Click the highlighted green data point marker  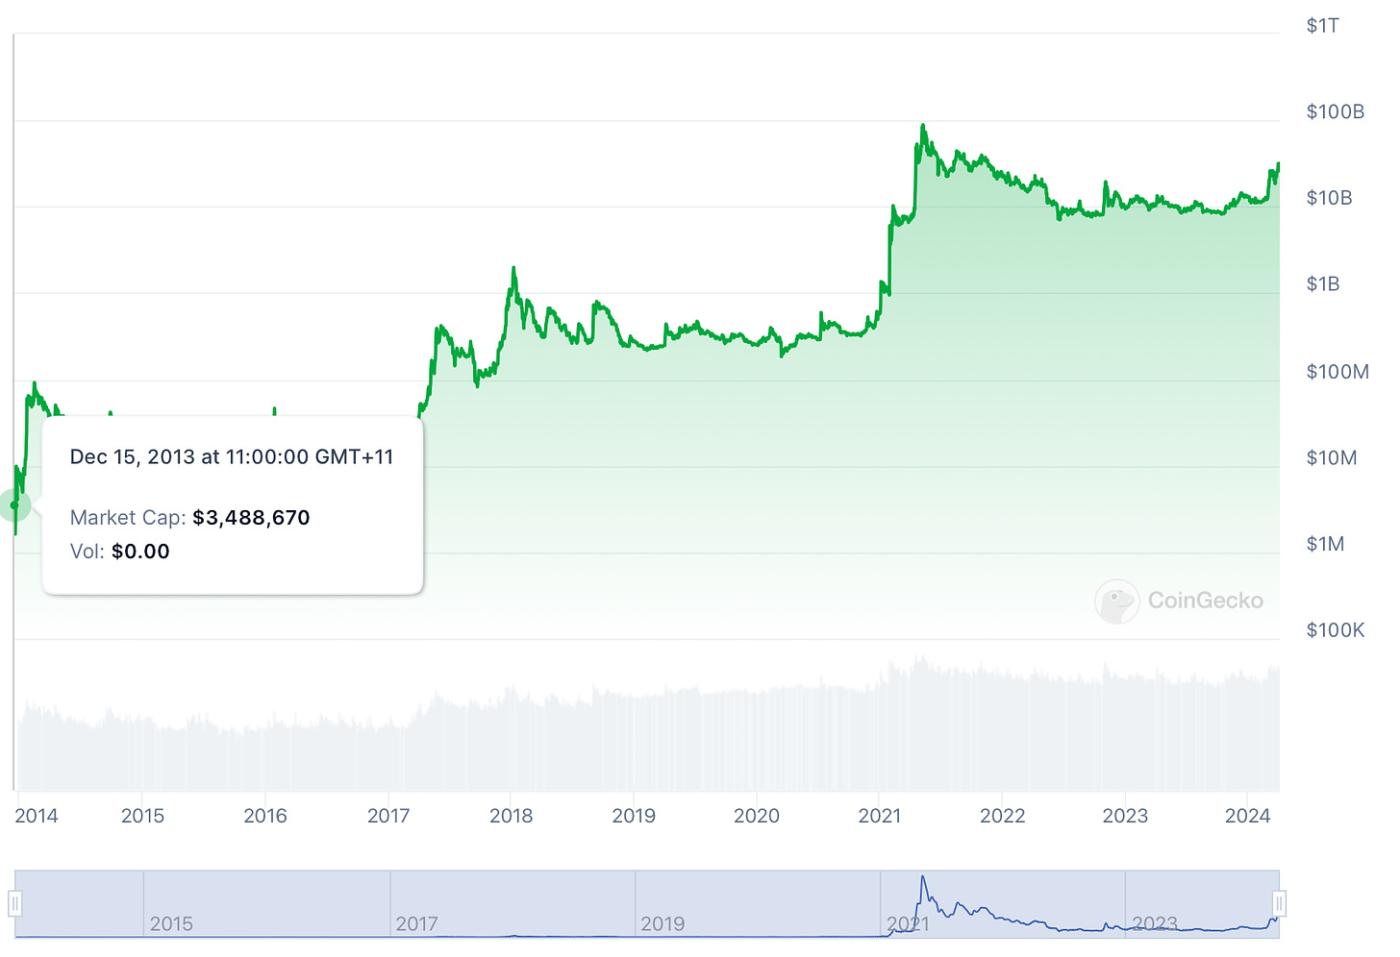coord(15,505)
